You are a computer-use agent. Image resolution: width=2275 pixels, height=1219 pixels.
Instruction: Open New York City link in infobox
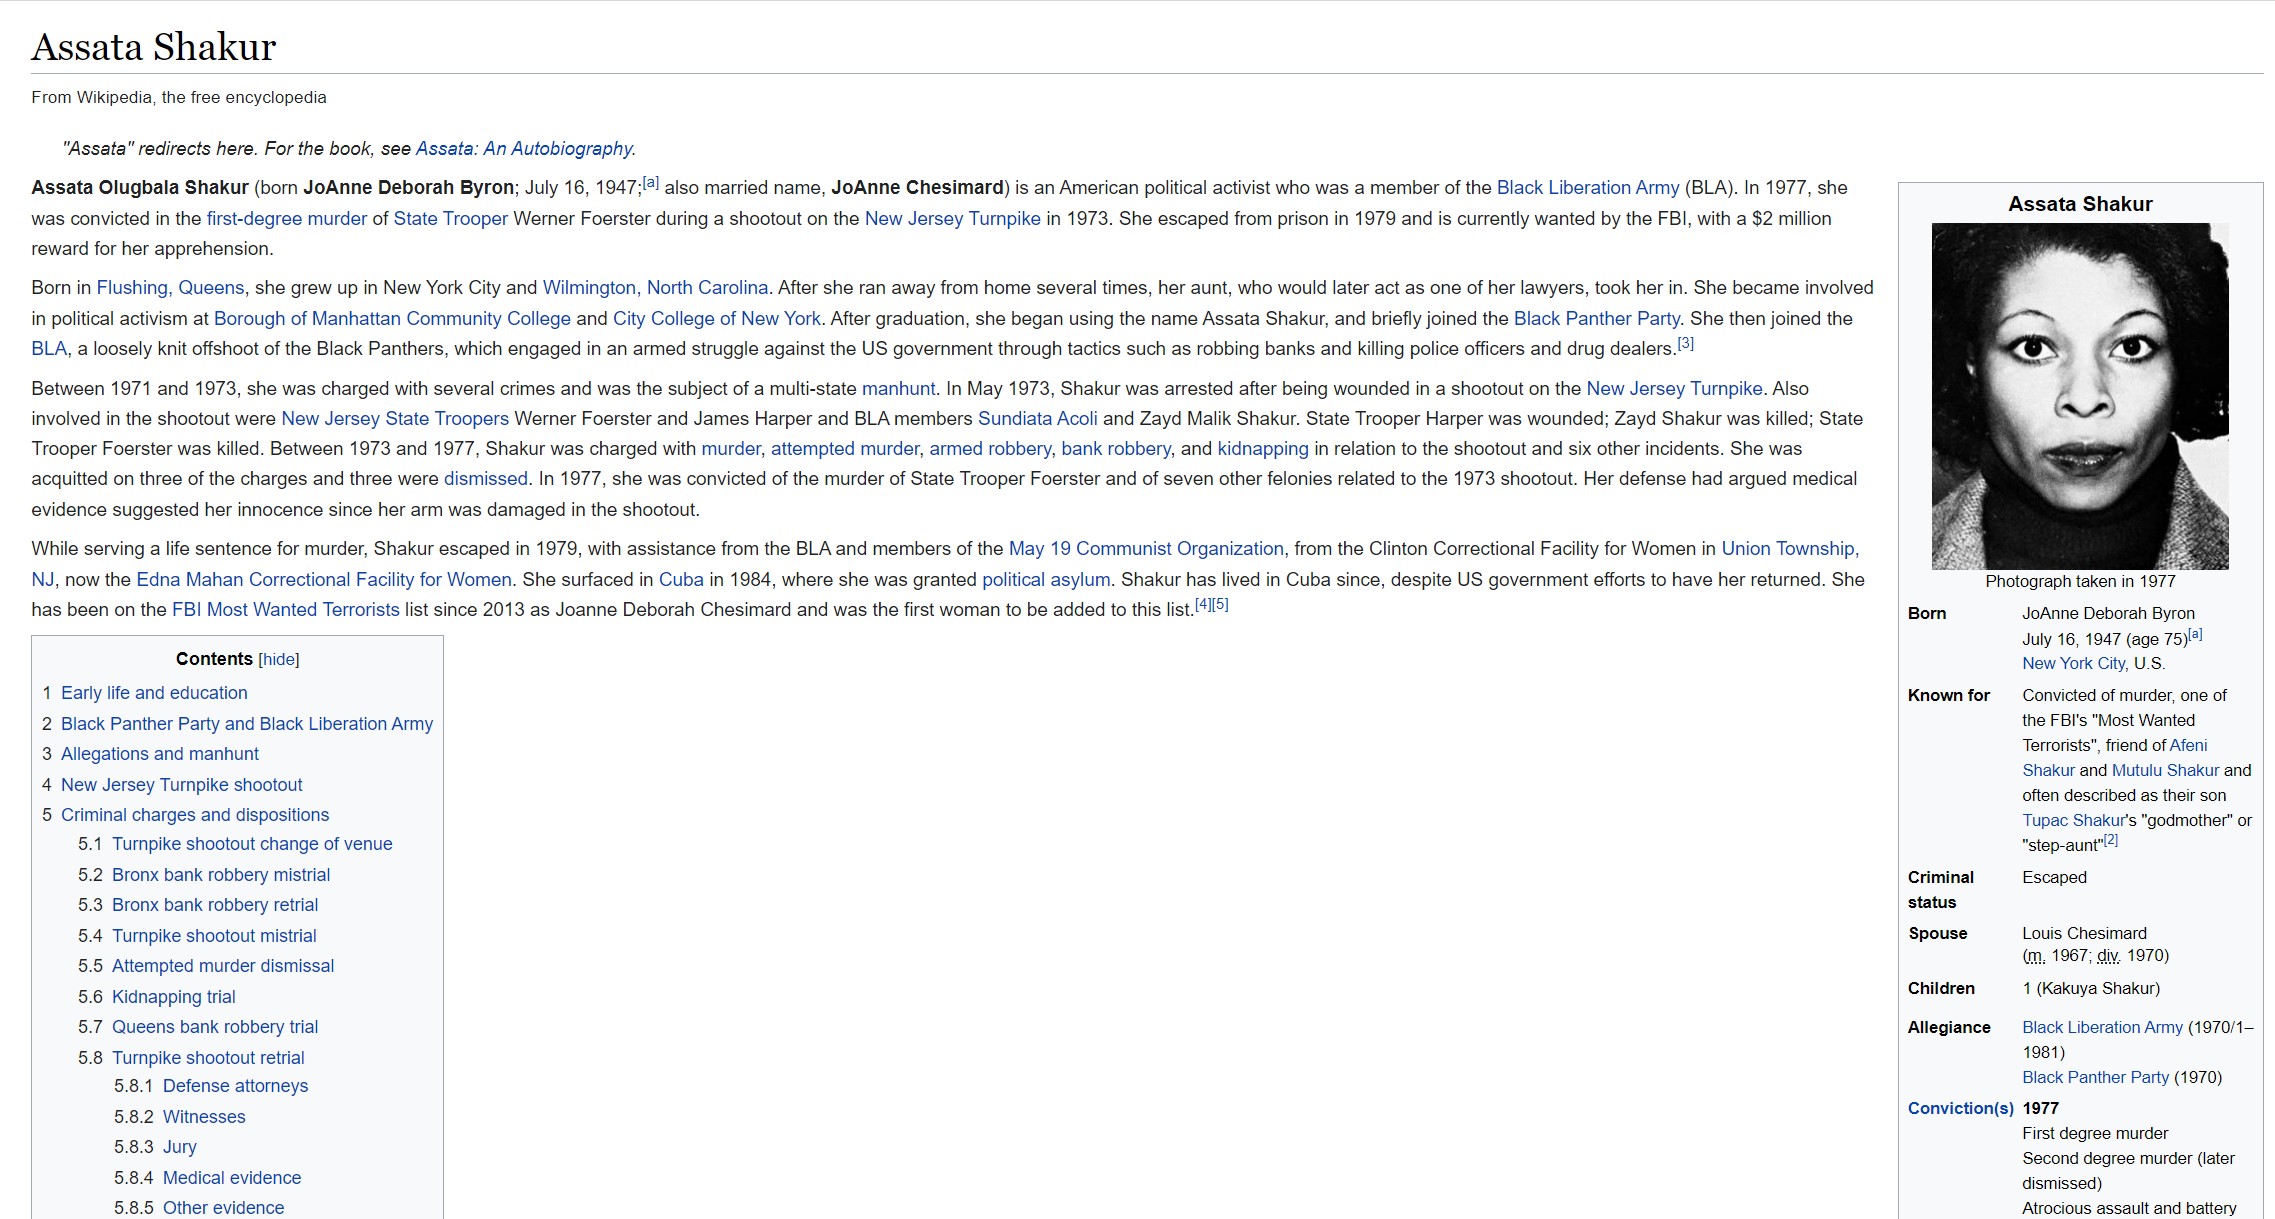(2073, 664)
